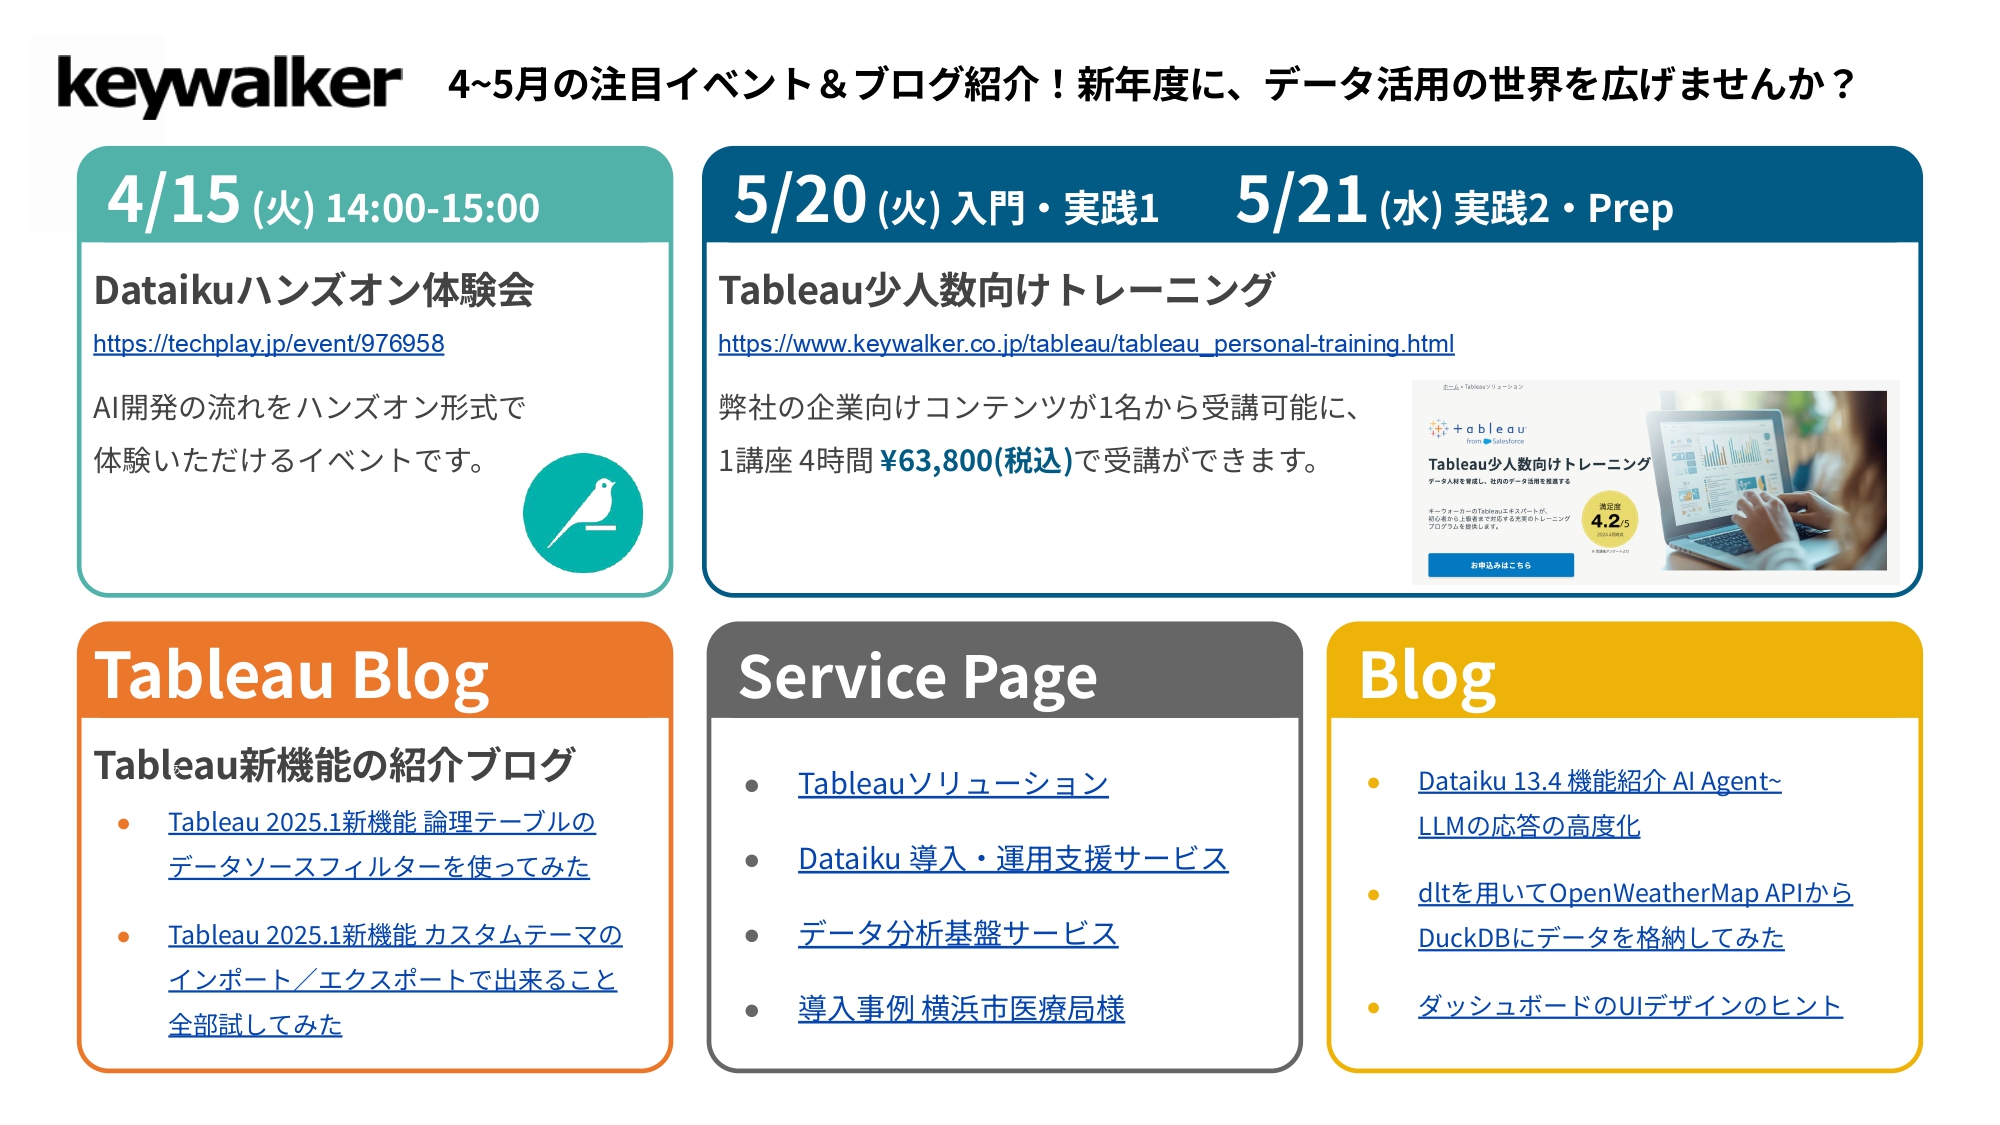The height and width of the screenshot is (1125, 2000).
Task: Click the Tableau新機能の紹介ブログ heading
Action: click(x=334, y=765)
